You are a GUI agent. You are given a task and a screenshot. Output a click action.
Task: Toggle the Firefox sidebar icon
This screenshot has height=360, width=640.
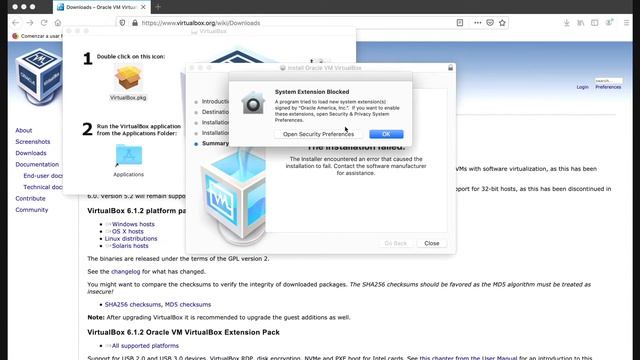[595, 23]
